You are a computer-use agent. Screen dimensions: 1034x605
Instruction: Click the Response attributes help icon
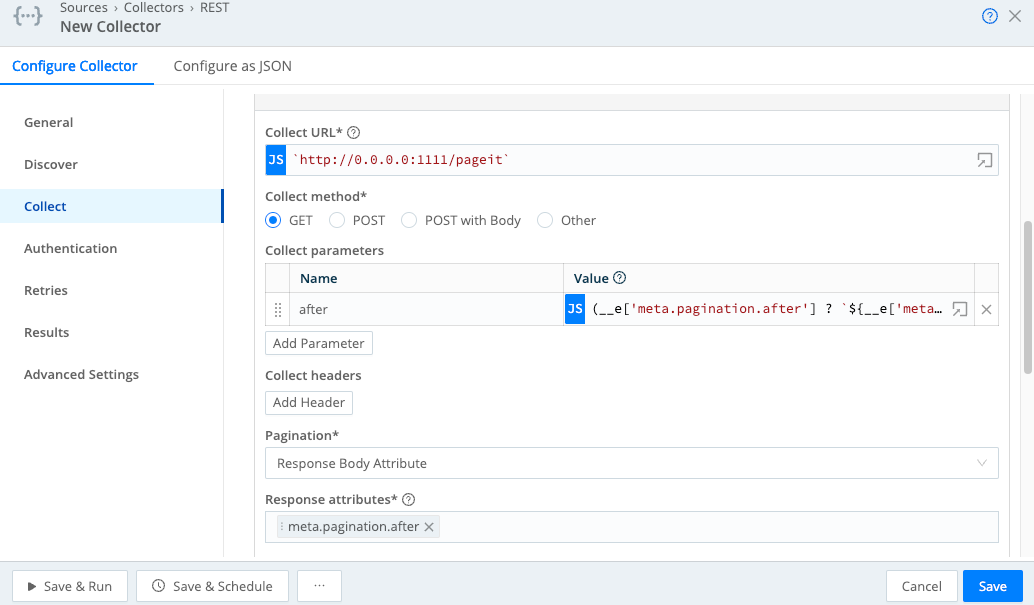[x=408, y=500]
